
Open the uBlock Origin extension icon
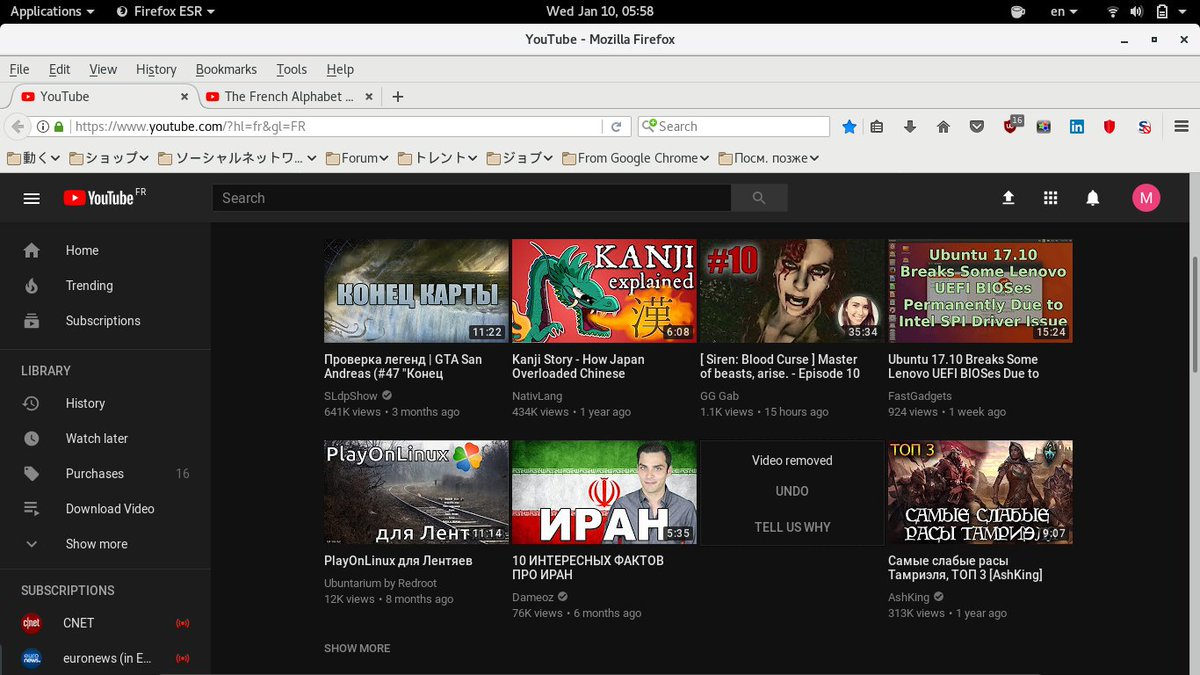(x=1011, y=126)
